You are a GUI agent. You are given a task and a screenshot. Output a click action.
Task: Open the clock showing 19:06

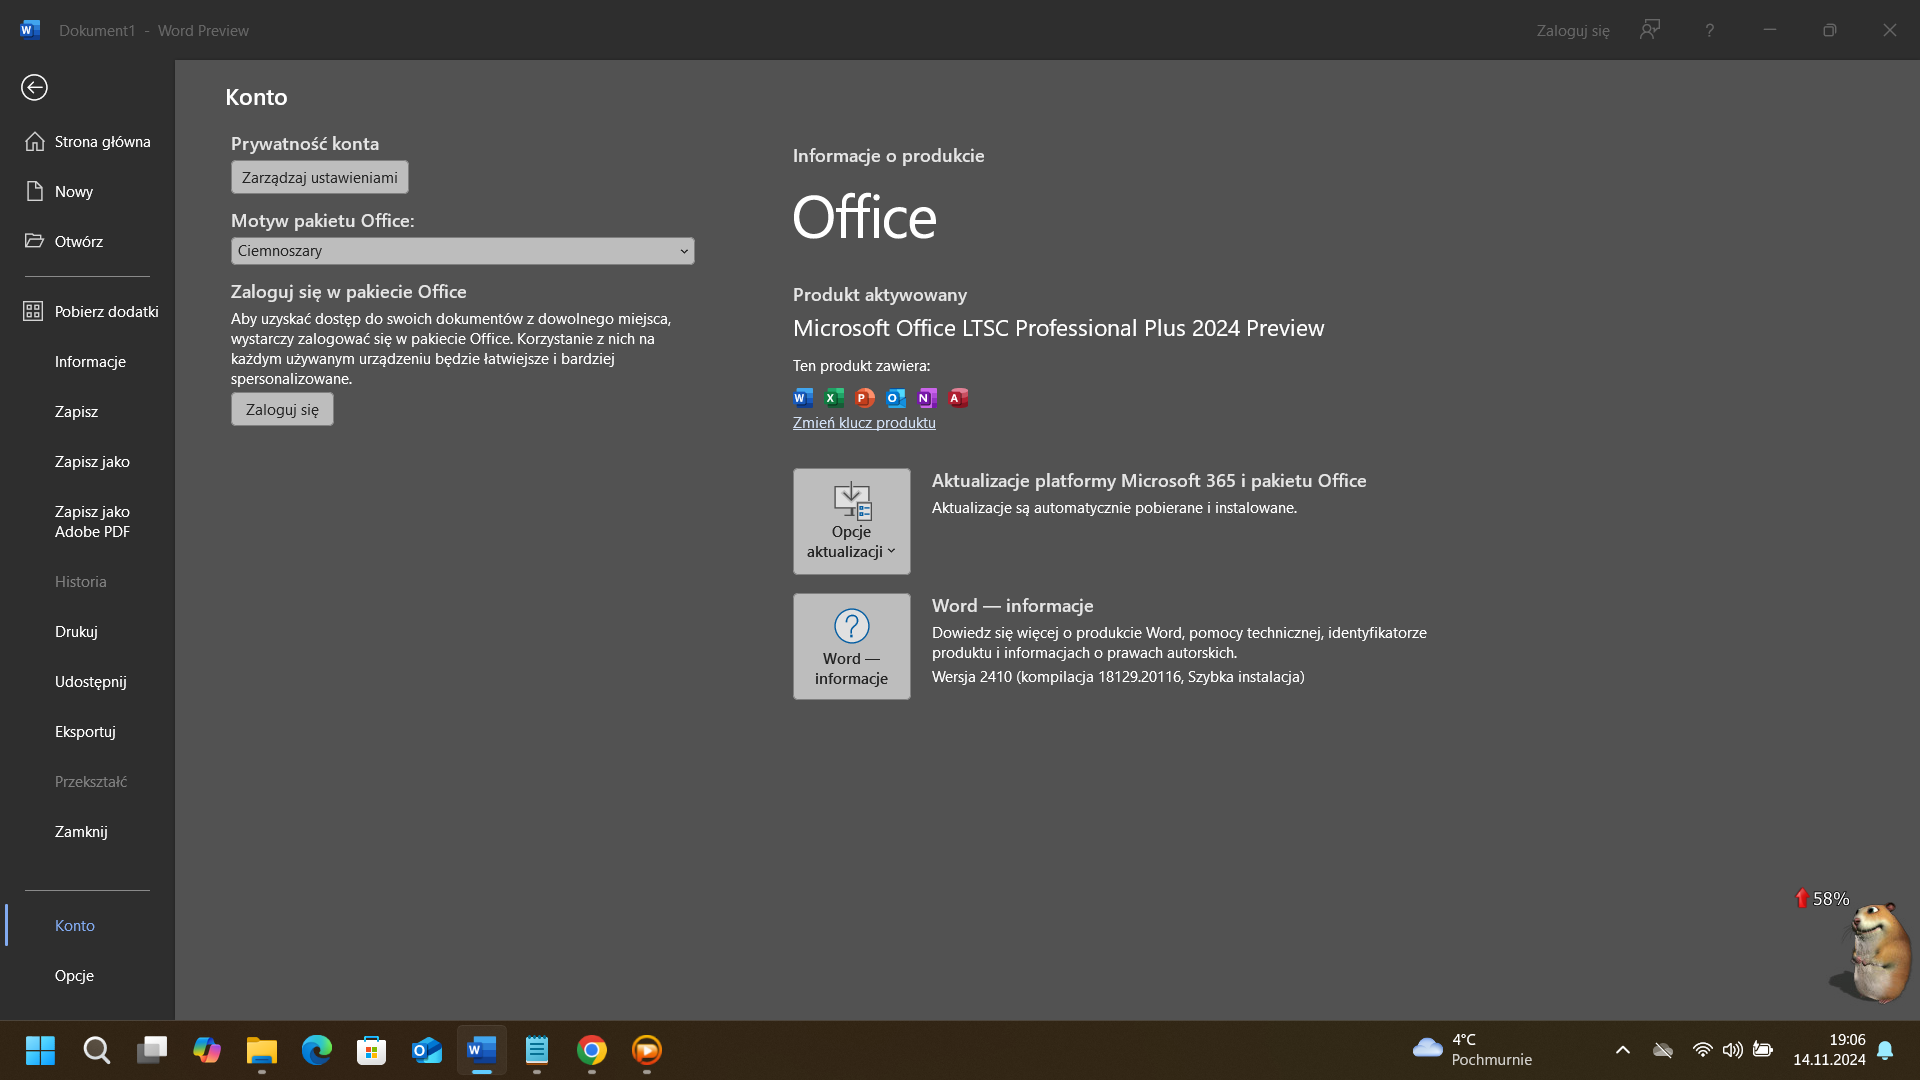point(1829,1050)
